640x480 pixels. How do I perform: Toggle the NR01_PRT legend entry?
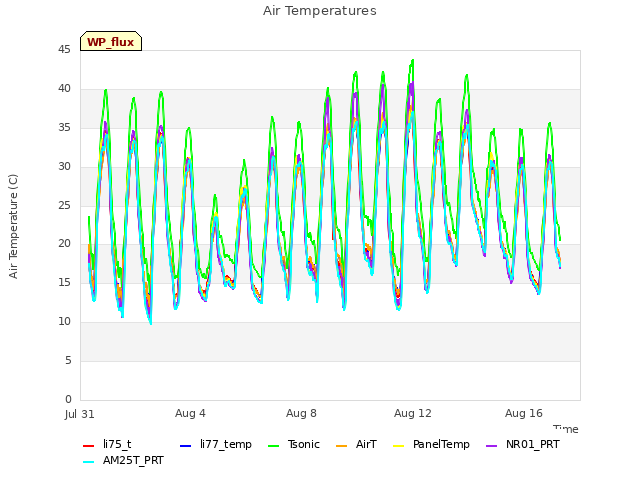[523, 444]
